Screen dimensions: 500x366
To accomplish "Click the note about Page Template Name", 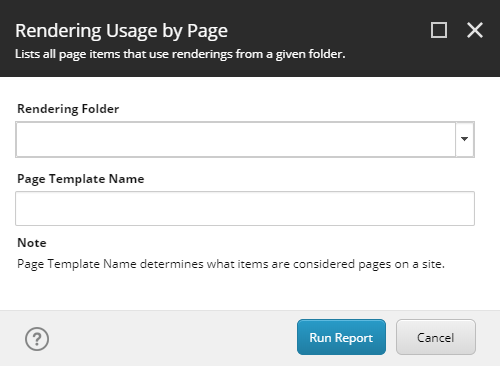I will tap(231, 264).
